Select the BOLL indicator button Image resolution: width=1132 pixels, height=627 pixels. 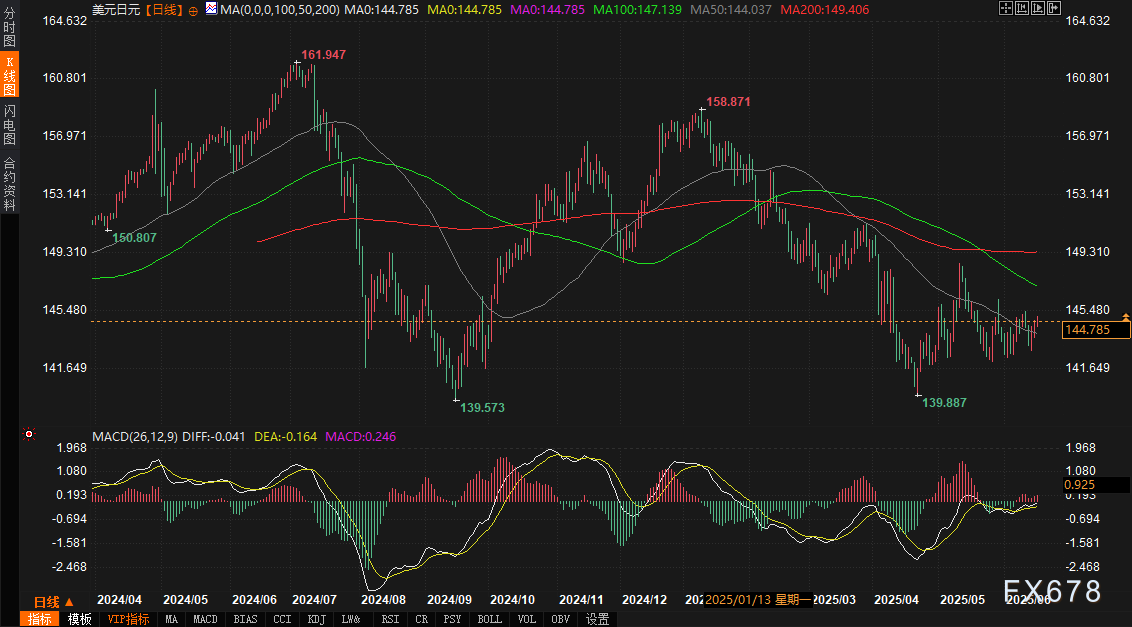pyautogui.click(x=489, y=619)
